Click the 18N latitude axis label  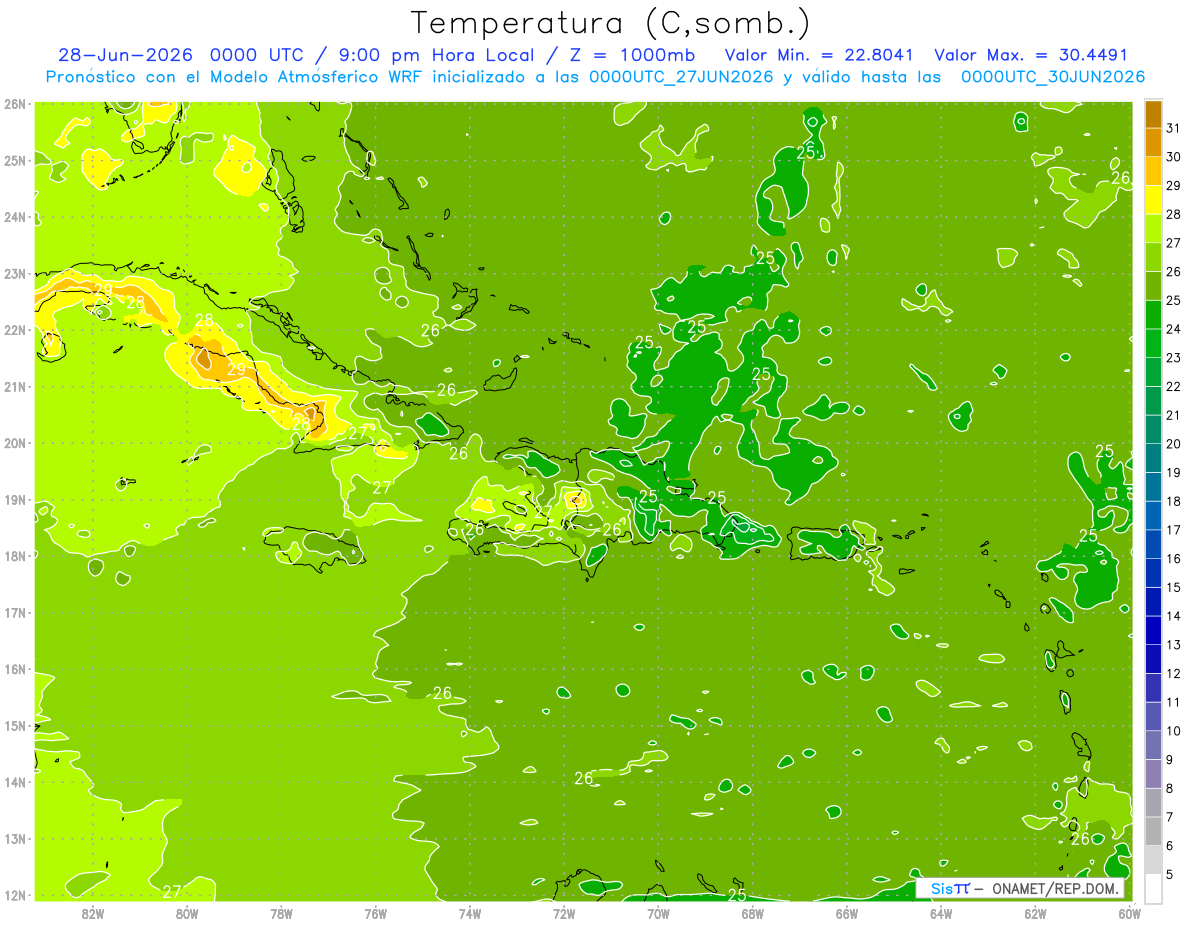point(14,555)
